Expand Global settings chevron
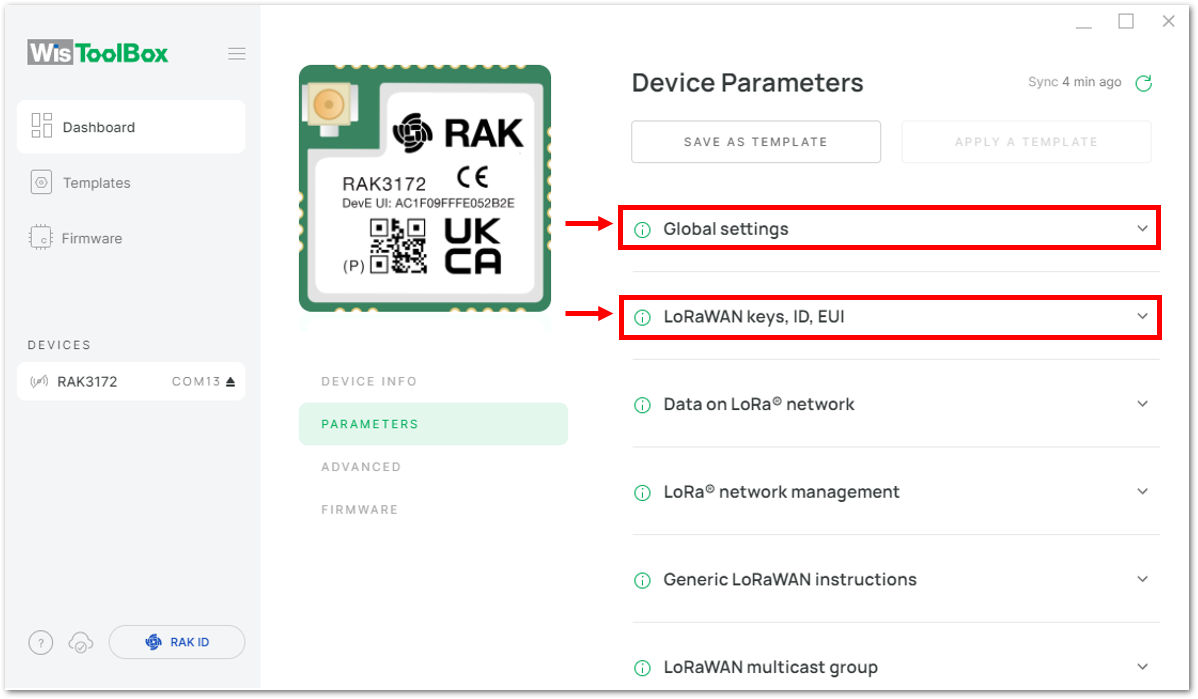The height and width of the screenshot is (699, 1198). [x=1142, y=228]
